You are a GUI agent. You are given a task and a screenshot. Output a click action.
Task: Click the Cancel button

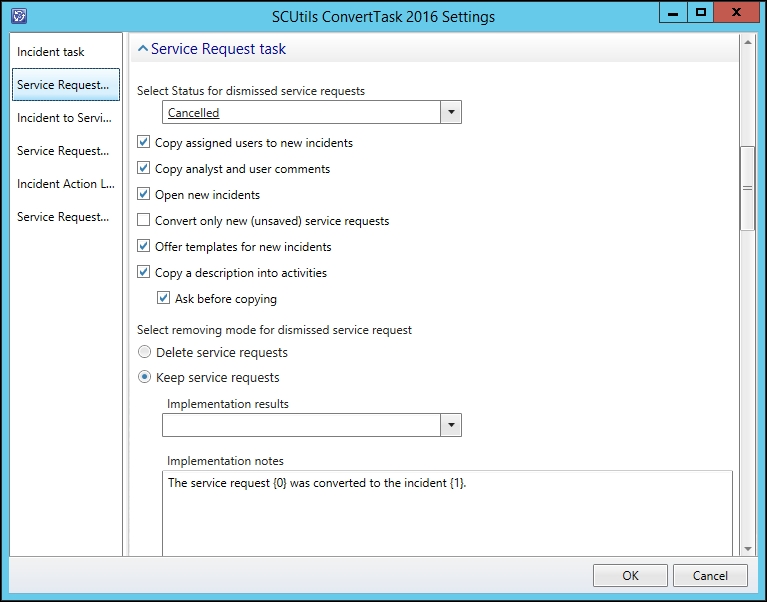pyautogui.click(x=710, y=576)
